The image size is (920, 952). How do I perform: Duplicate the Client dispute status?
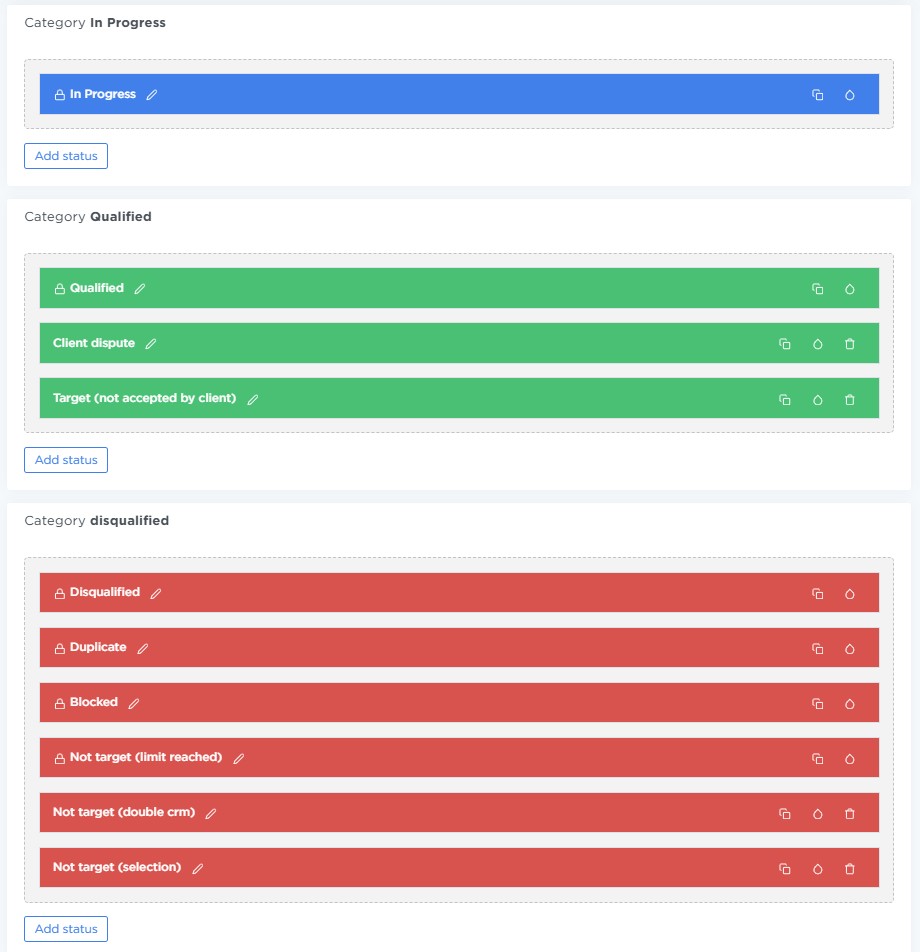[x=785, y=344]
